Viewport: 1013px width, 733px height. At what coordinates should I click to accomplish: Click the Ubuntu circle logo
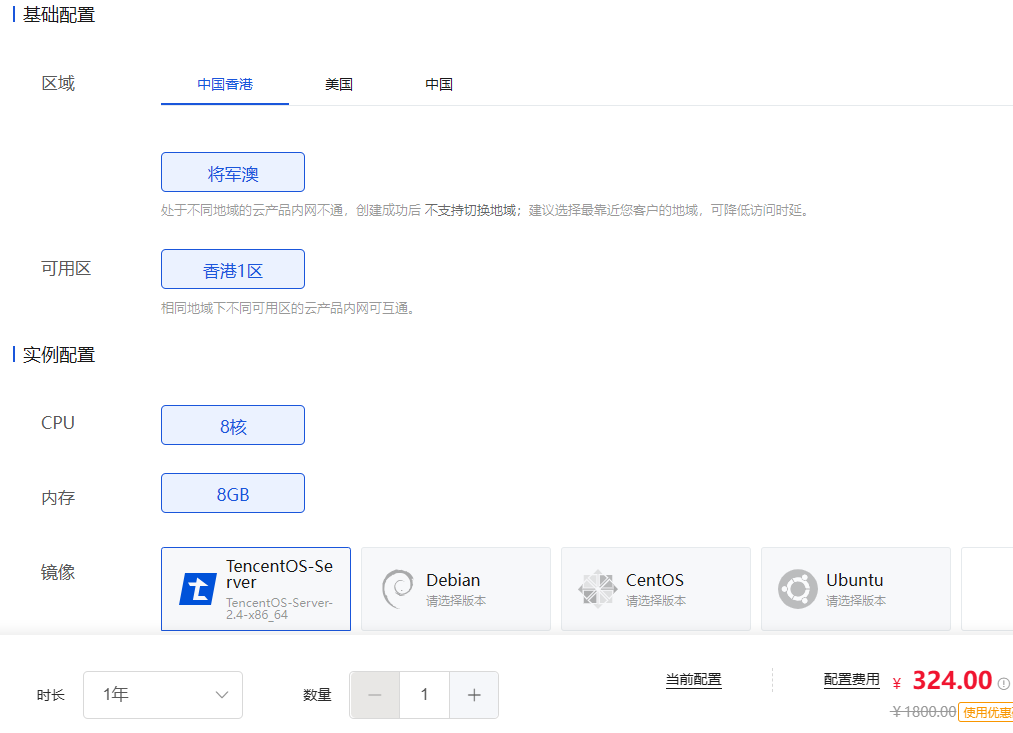(x=798, y=588)
